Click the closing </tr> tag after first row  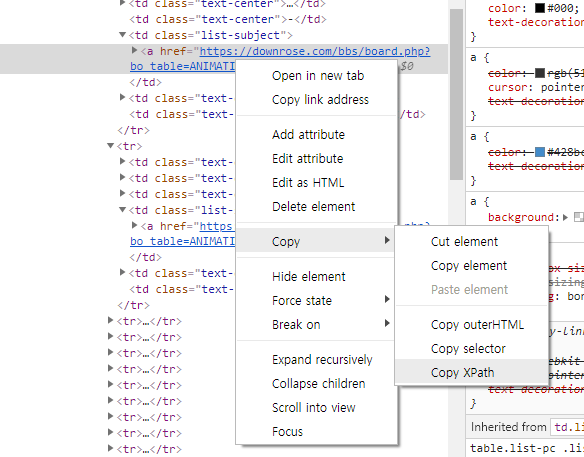(x=134, y=130)
